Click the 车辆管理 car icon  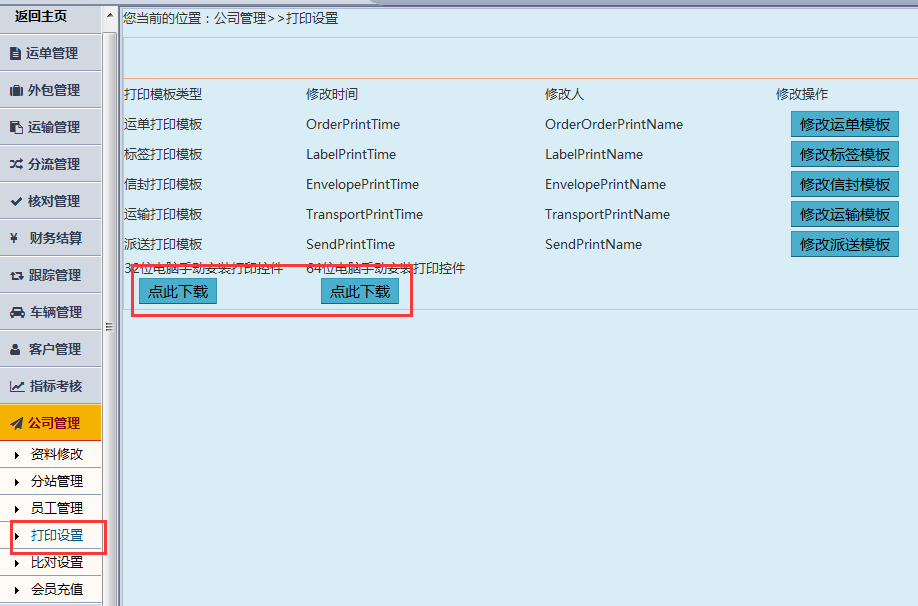point(17,312)
